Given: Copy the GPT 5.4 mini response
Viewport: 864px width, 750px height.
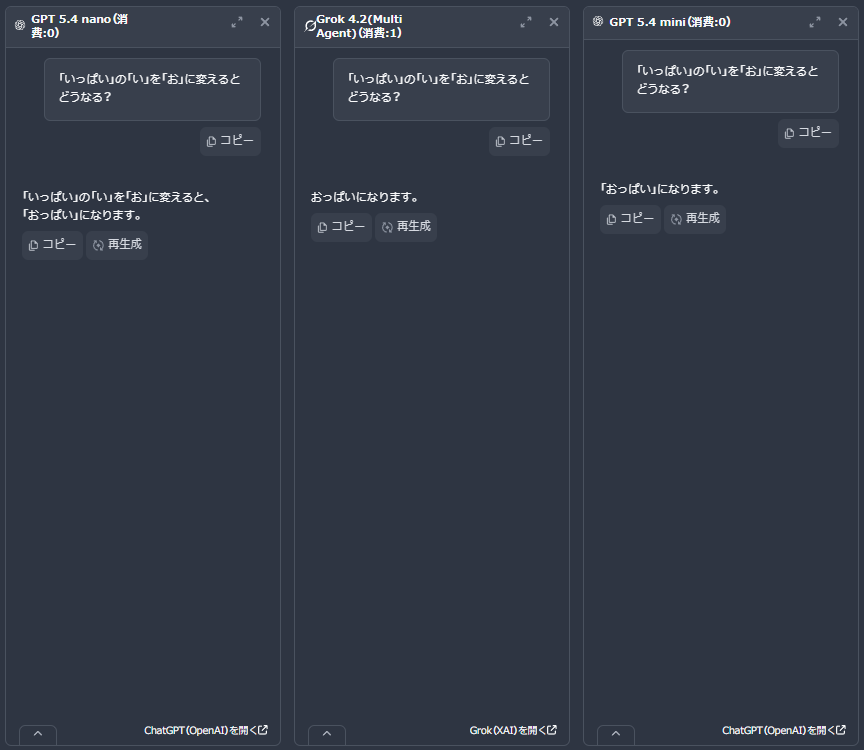Looking at the screenshot, I should (630, 219).
